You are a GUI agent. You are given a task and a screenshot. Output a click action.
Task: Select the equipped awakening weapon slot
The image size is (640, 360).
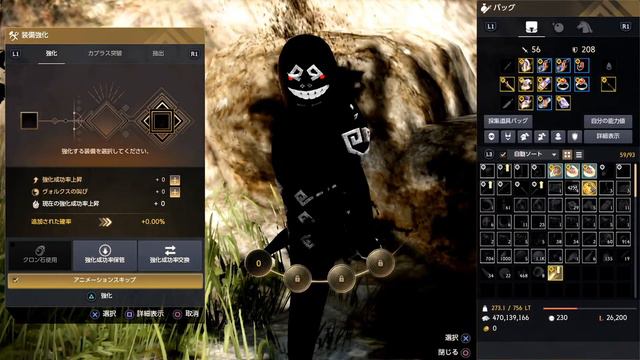tap(608, 84)
